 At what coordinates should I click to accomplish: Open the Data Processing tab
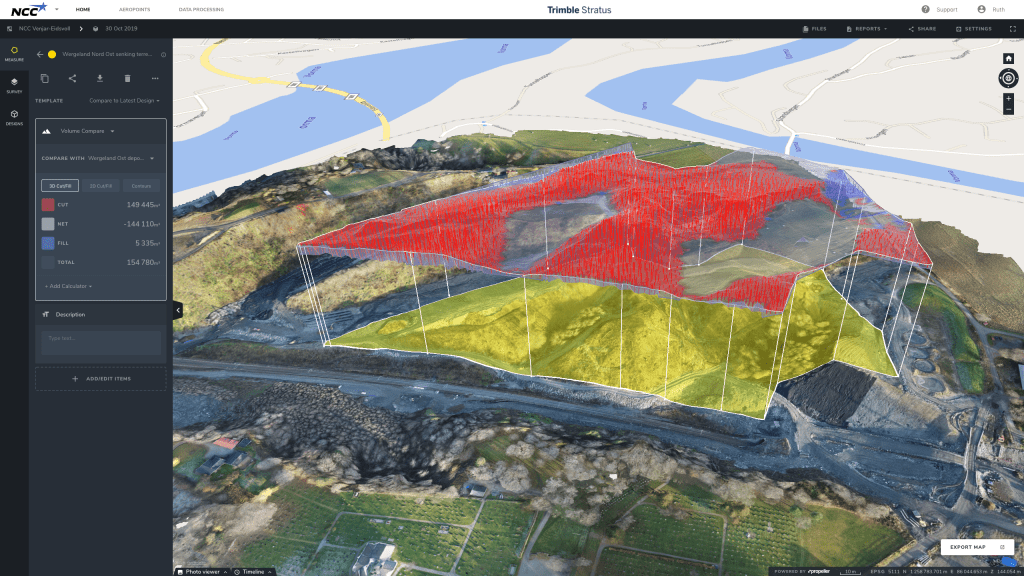tap(201, 9)
